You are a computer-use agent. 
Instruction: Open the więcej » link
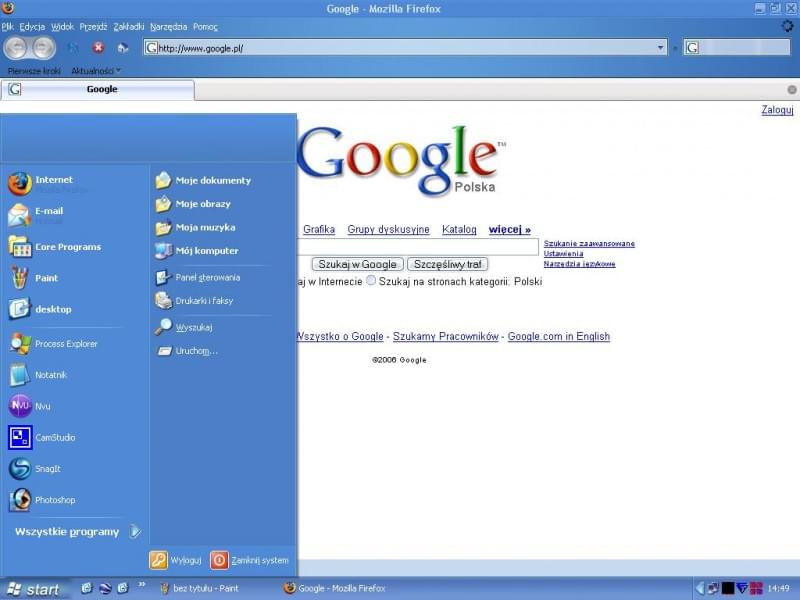click(509, 229)
